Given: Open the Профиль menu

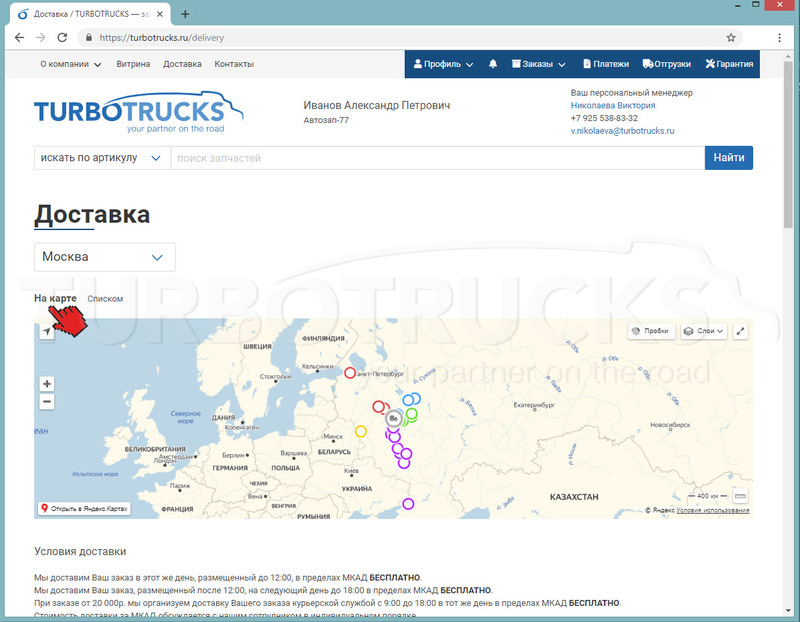Looking at the screenshot, I should (443, 64).
